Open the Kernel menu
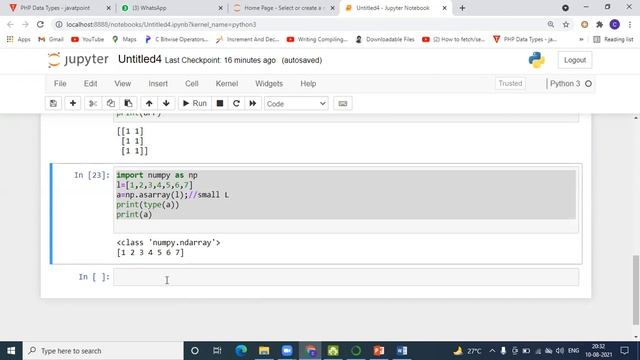640x360 pixels. coord(227,84)
